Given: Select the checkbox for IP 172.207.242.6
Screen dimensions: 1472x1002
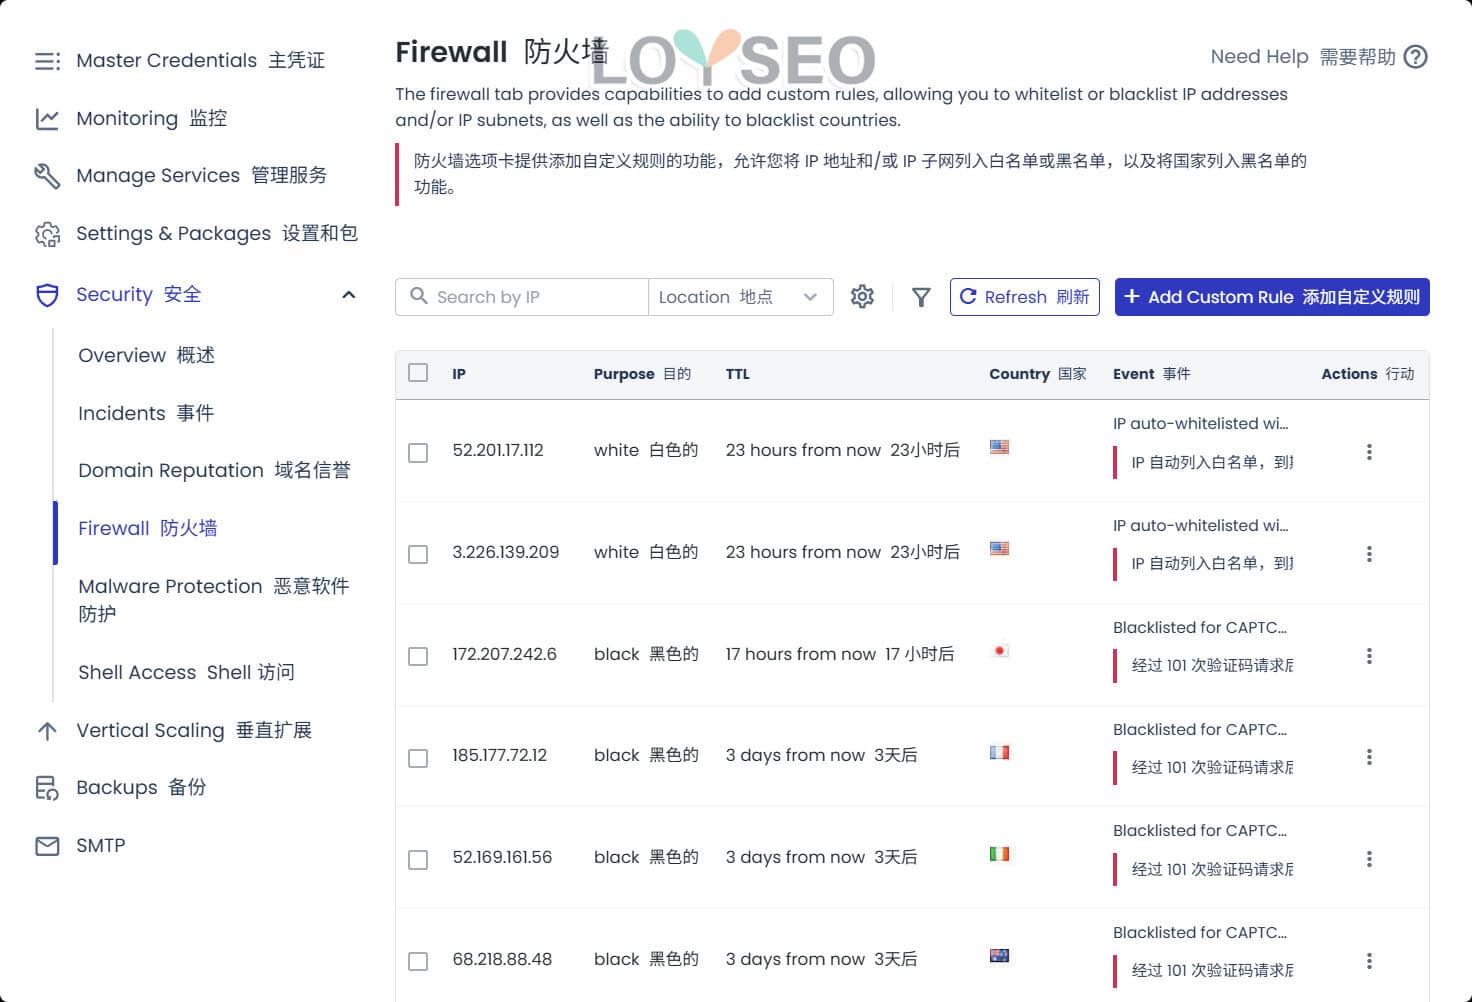Looking at the screenshot, I should [418, 655].
